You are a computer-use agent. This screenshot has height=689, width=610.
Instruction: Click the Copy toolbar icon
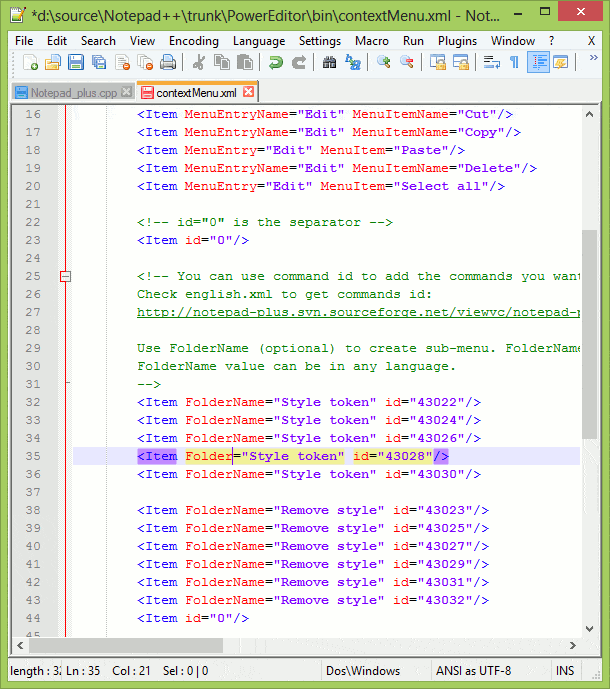pyautogui.click(x=222, y=62)
